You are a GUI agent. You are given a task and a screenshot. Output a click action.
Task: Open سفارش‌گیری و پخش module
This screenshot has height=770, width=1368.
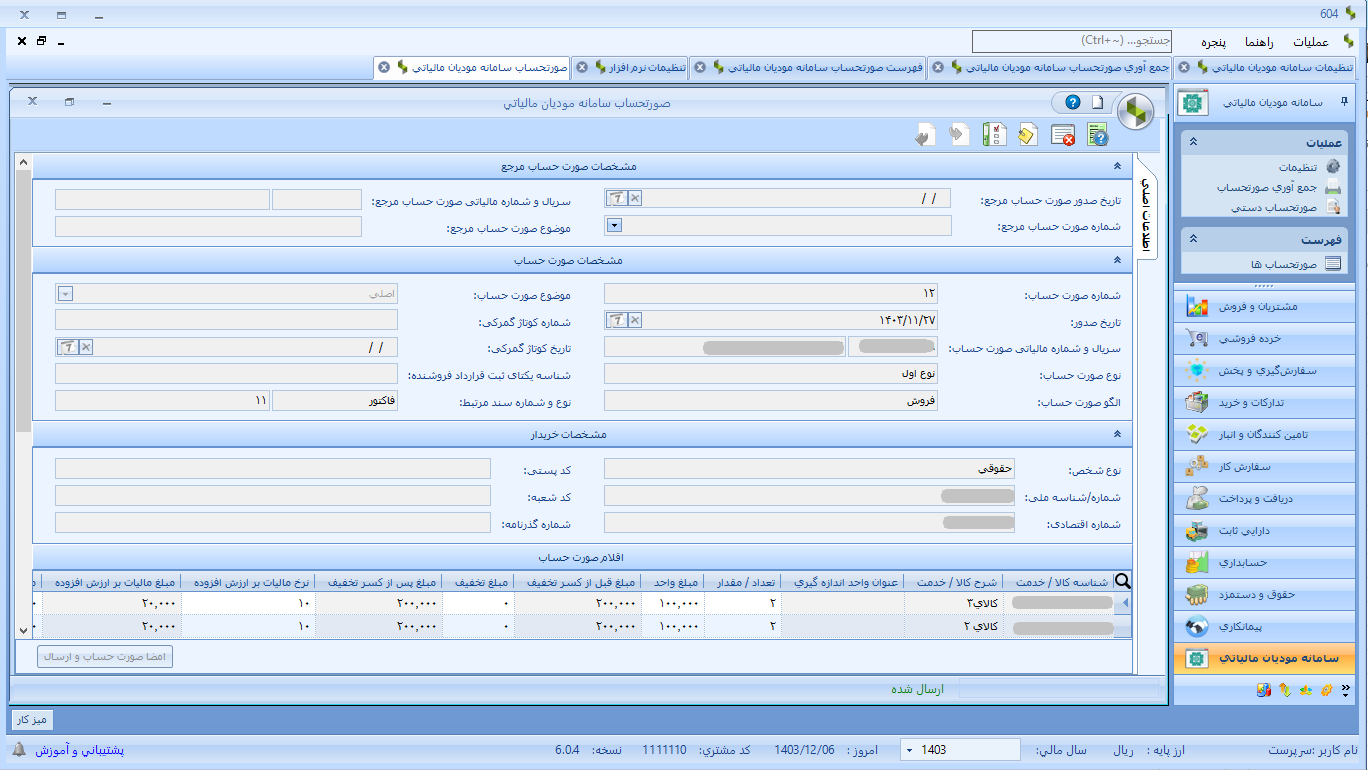[1264, 370]
